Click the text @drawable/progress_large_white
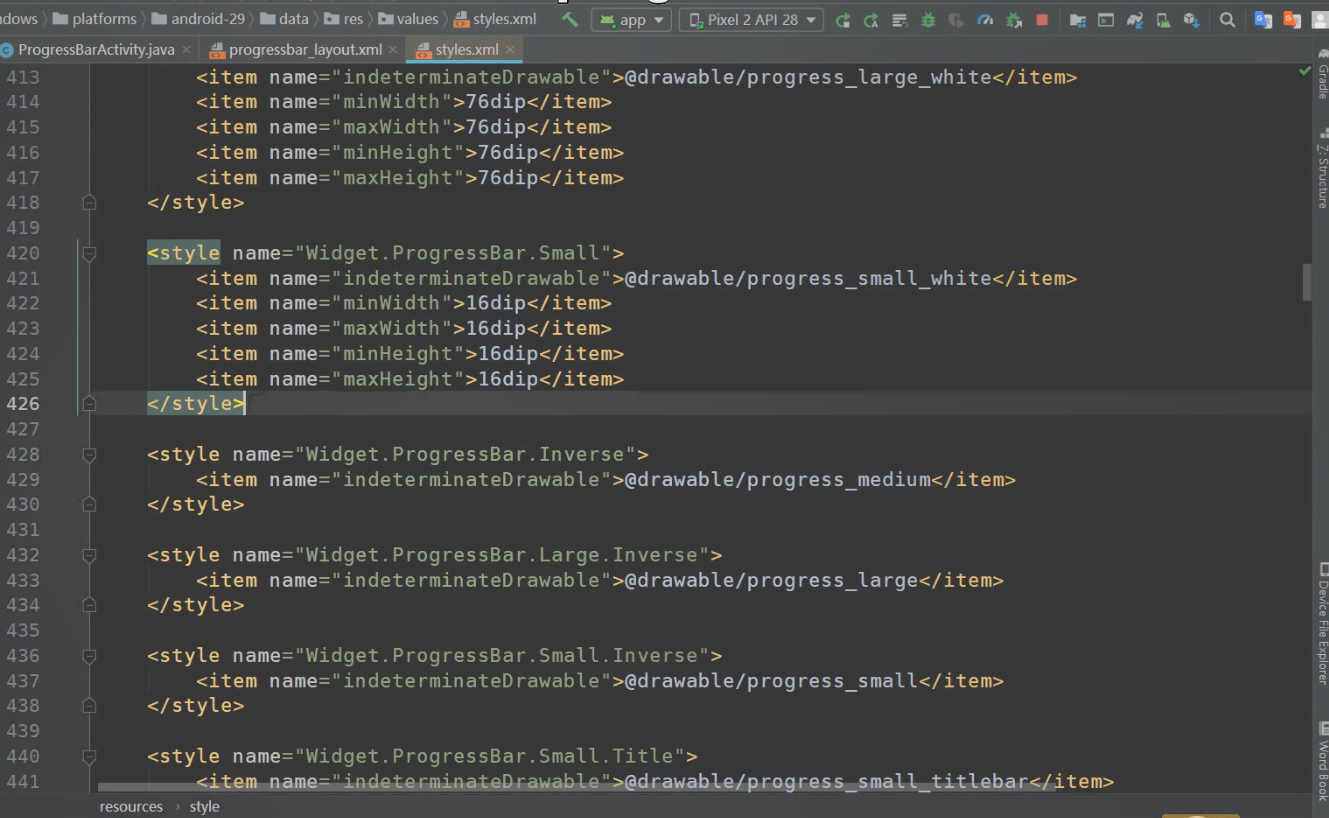 [808, 77]
